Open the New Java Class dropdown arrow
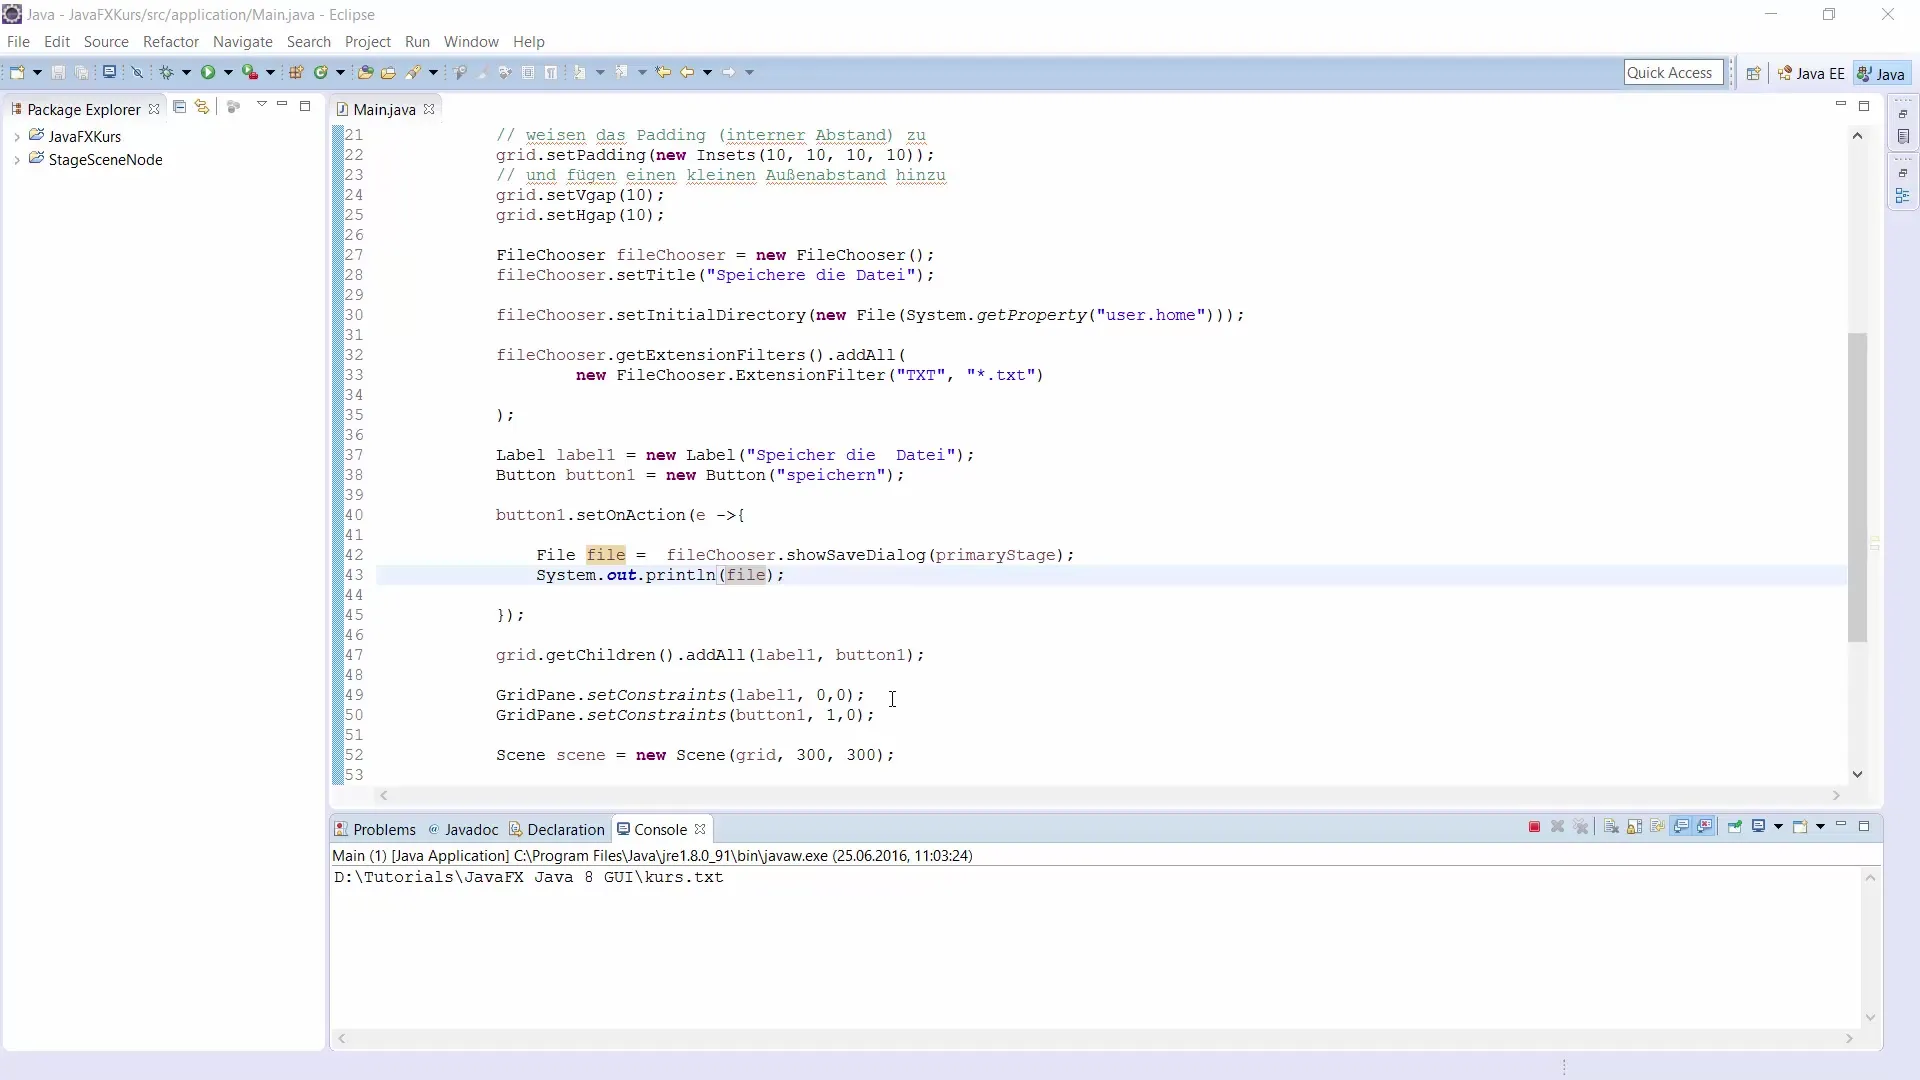 click(x=340, y=72)
